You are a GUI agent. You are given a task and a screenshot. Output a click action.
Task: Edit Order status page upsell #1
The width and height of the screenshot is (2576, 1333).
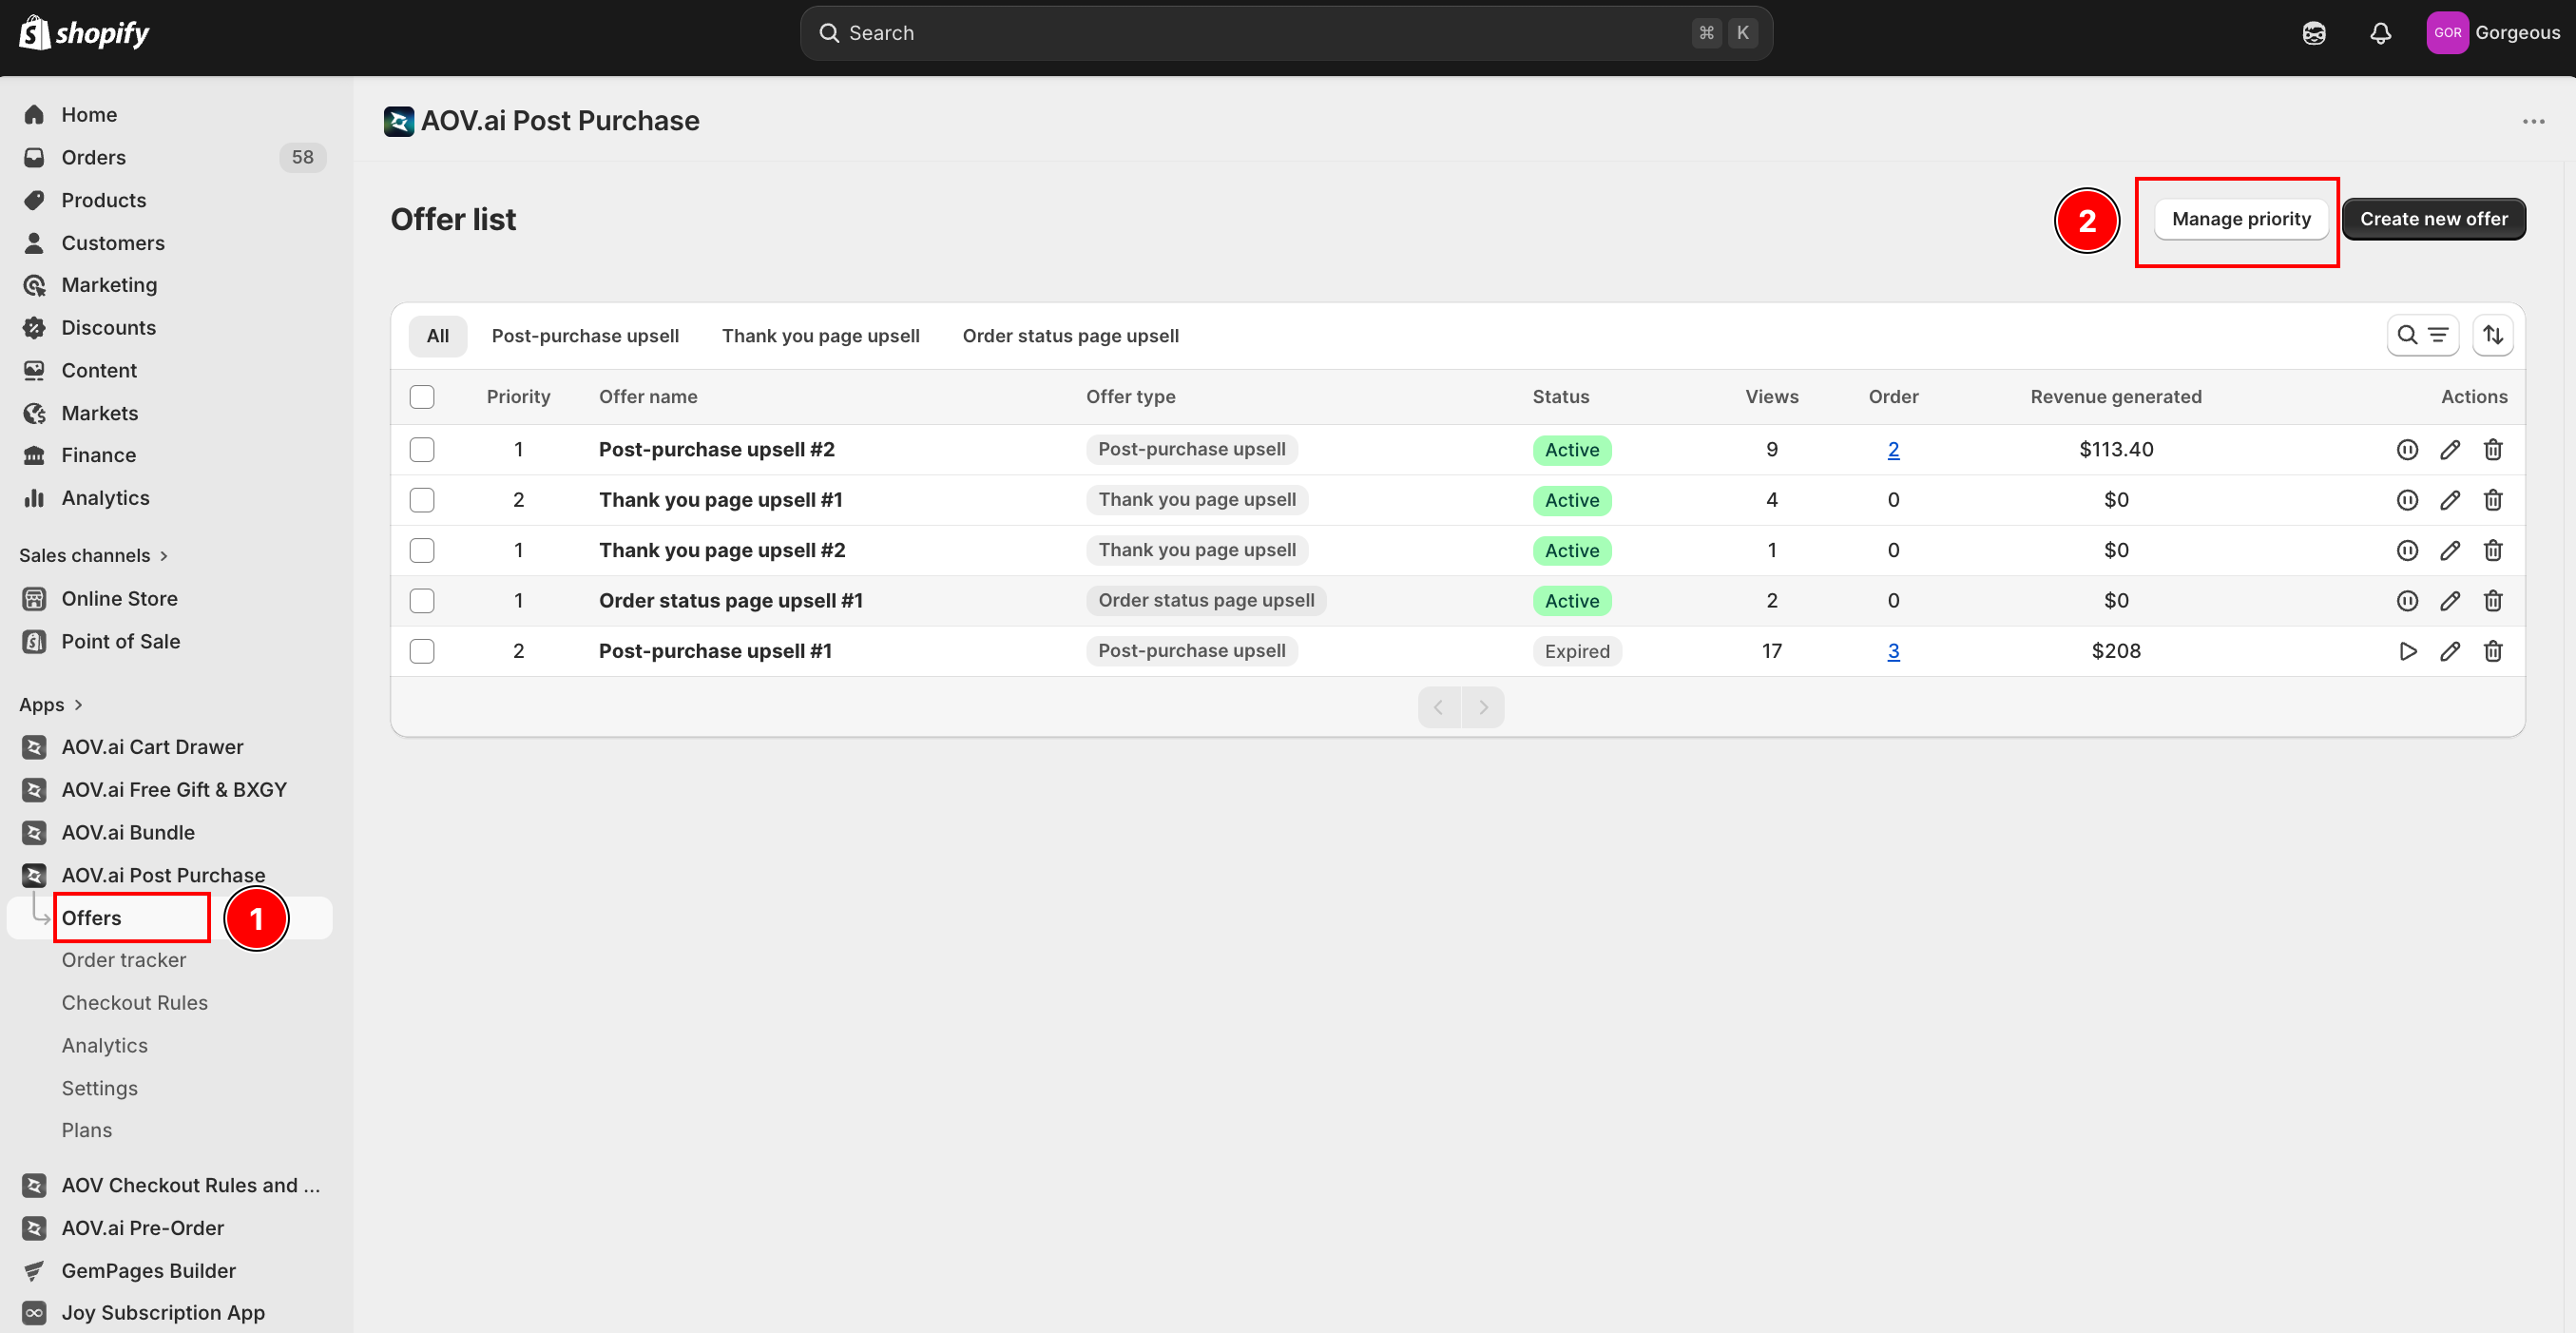pyautogui.click(x=2450, y=601)
